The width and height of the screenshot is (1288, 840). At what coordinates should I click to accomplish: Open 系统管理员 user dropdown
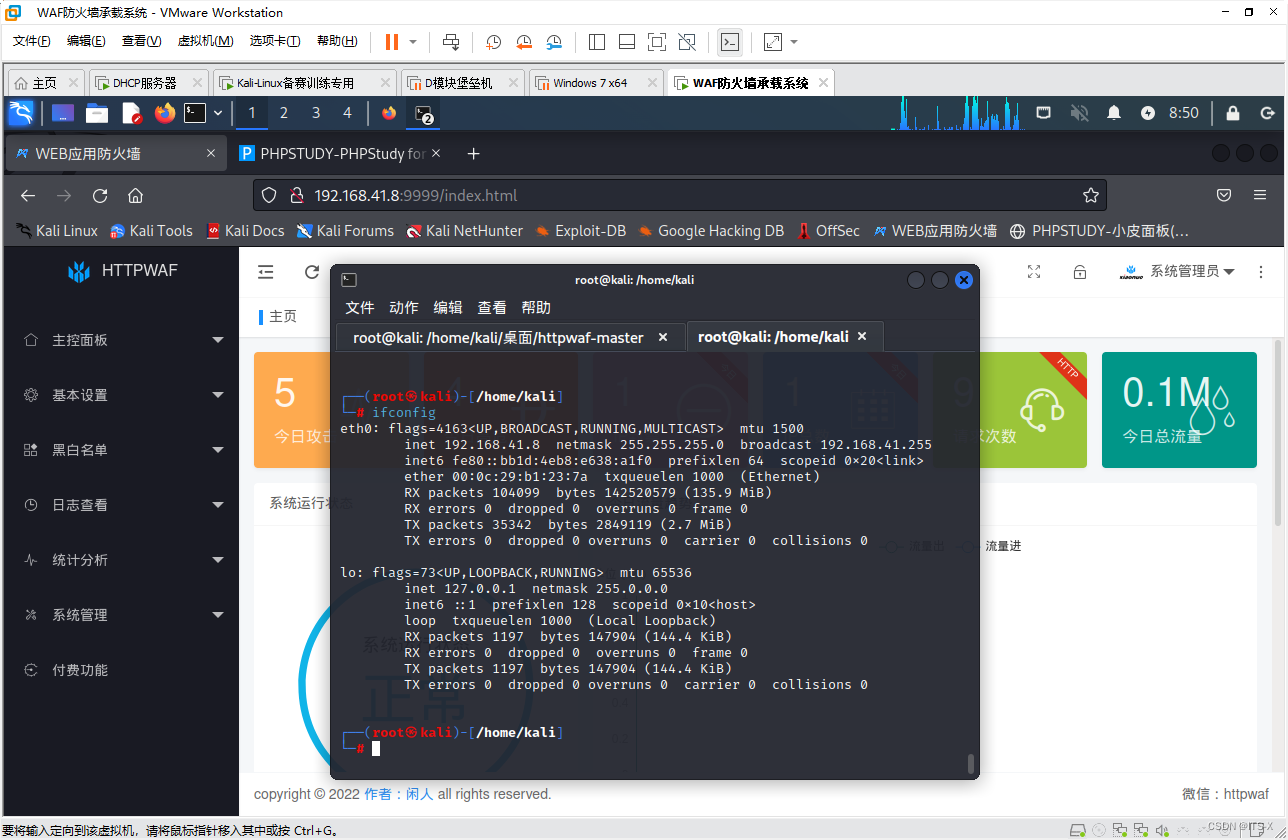[1177, 272]
